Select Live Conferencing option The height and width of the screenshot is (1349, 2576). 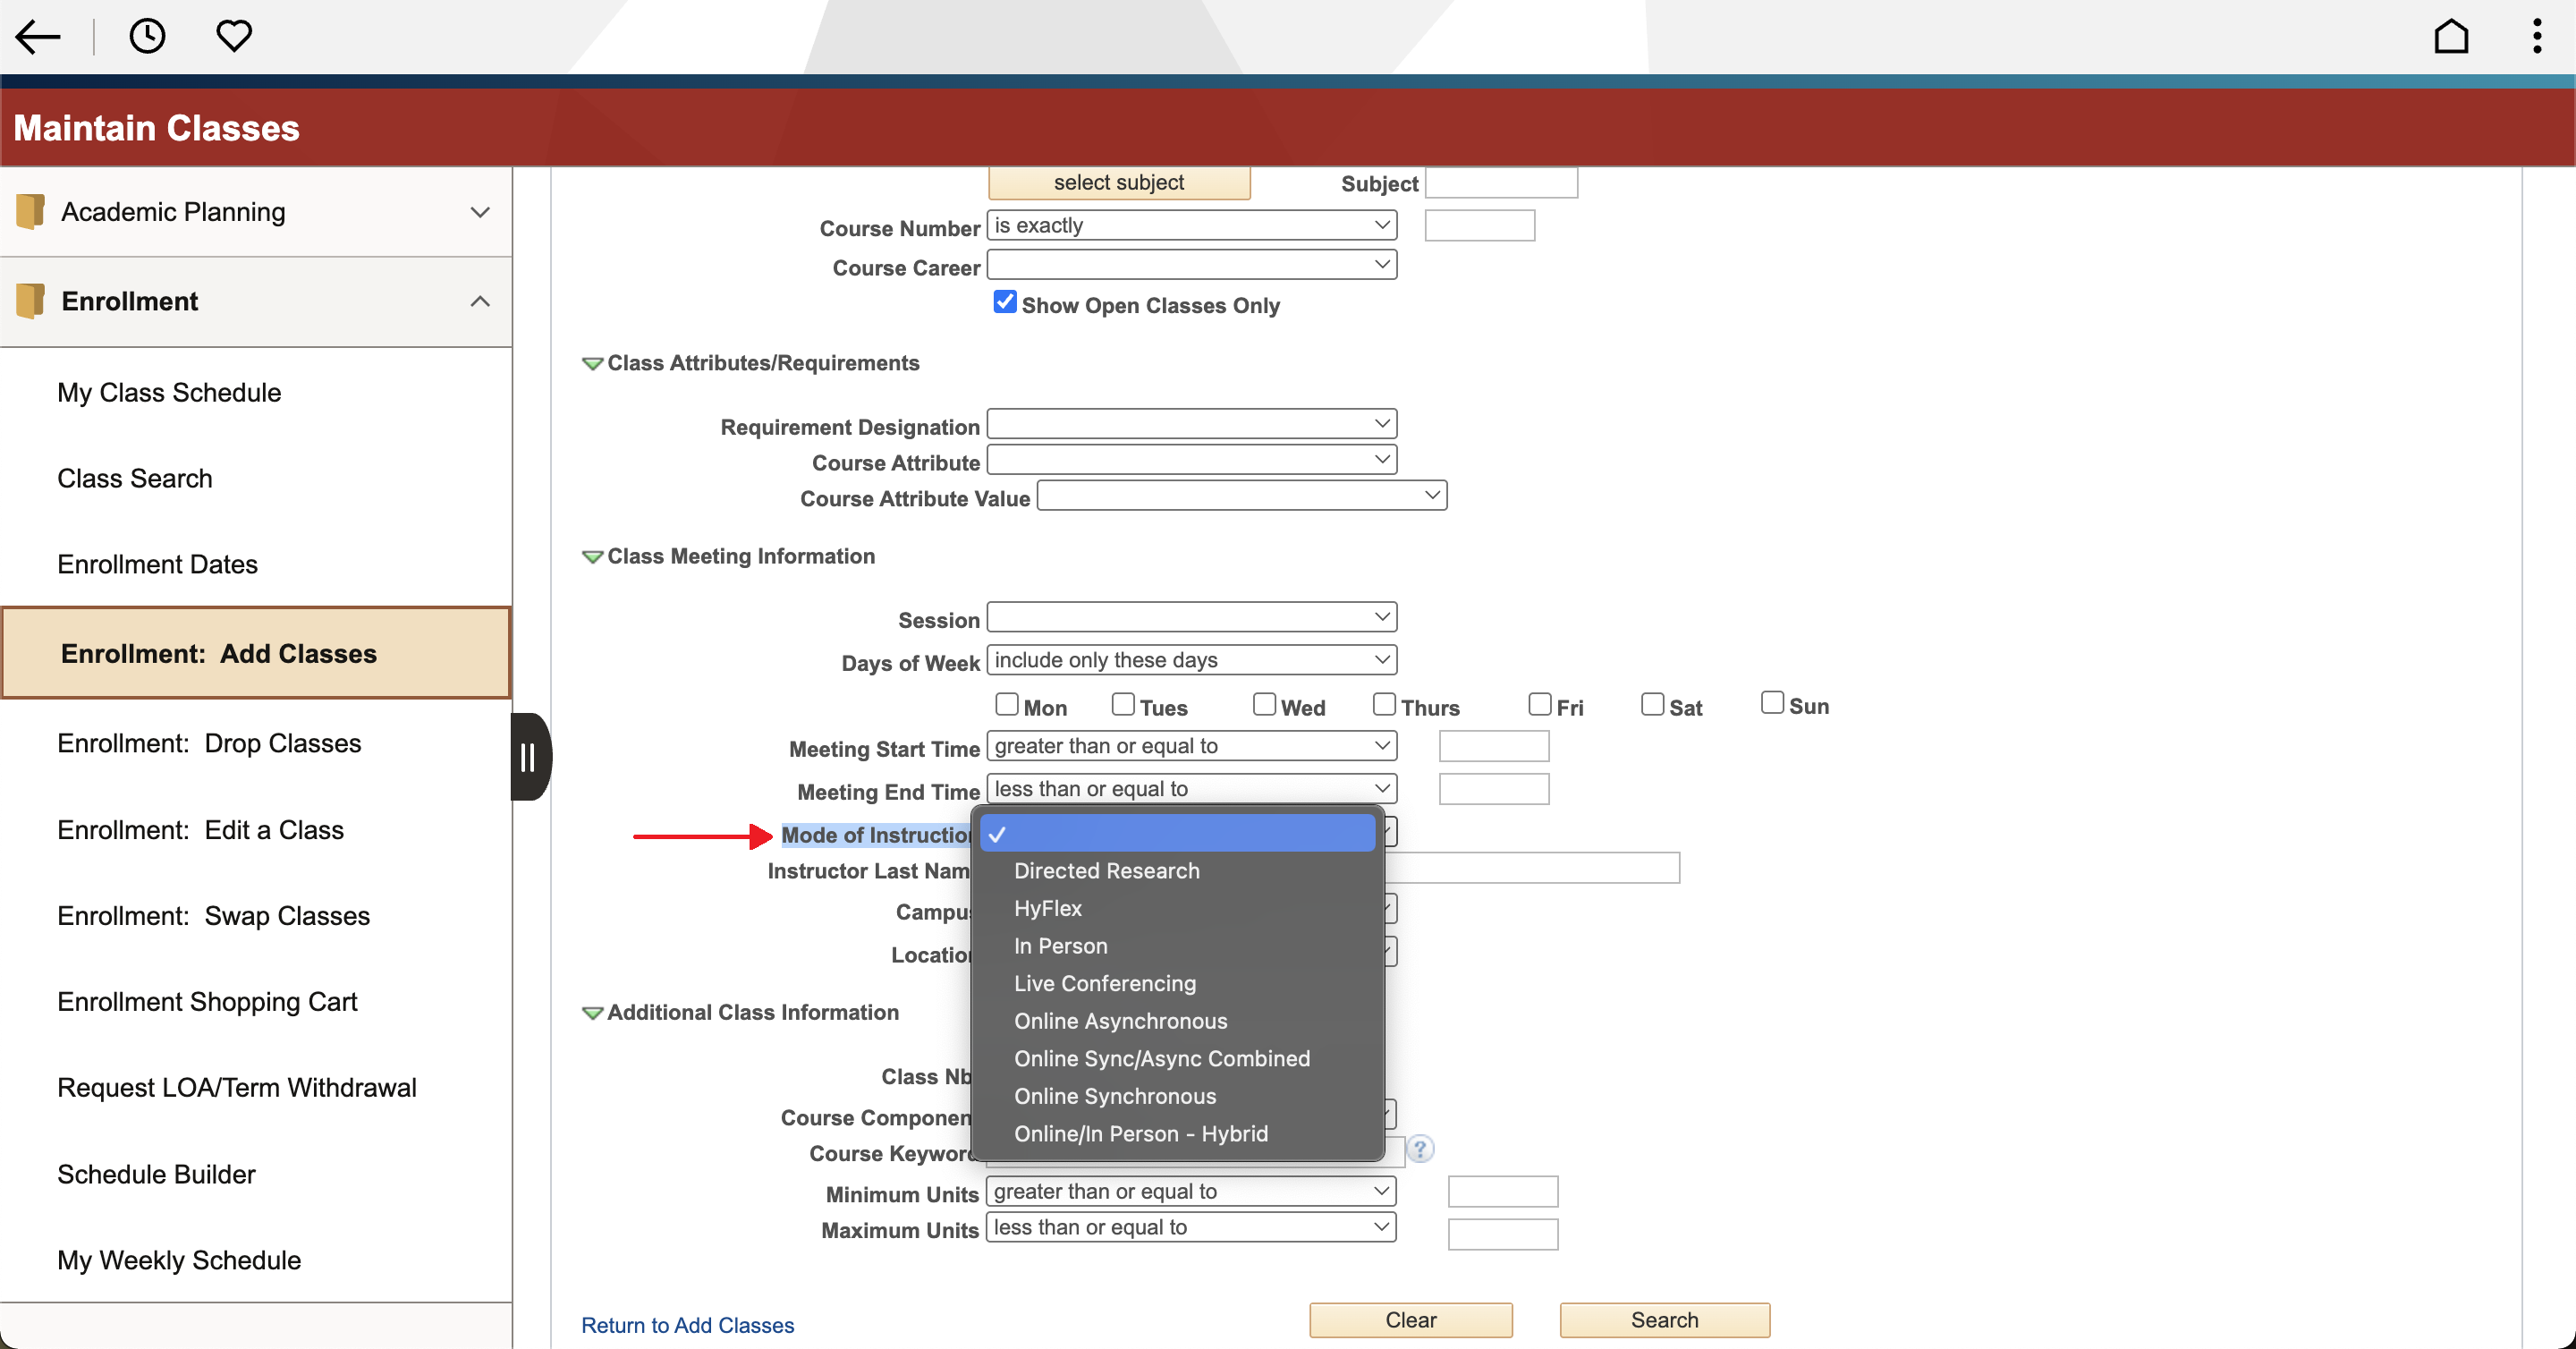[1178, 983]
